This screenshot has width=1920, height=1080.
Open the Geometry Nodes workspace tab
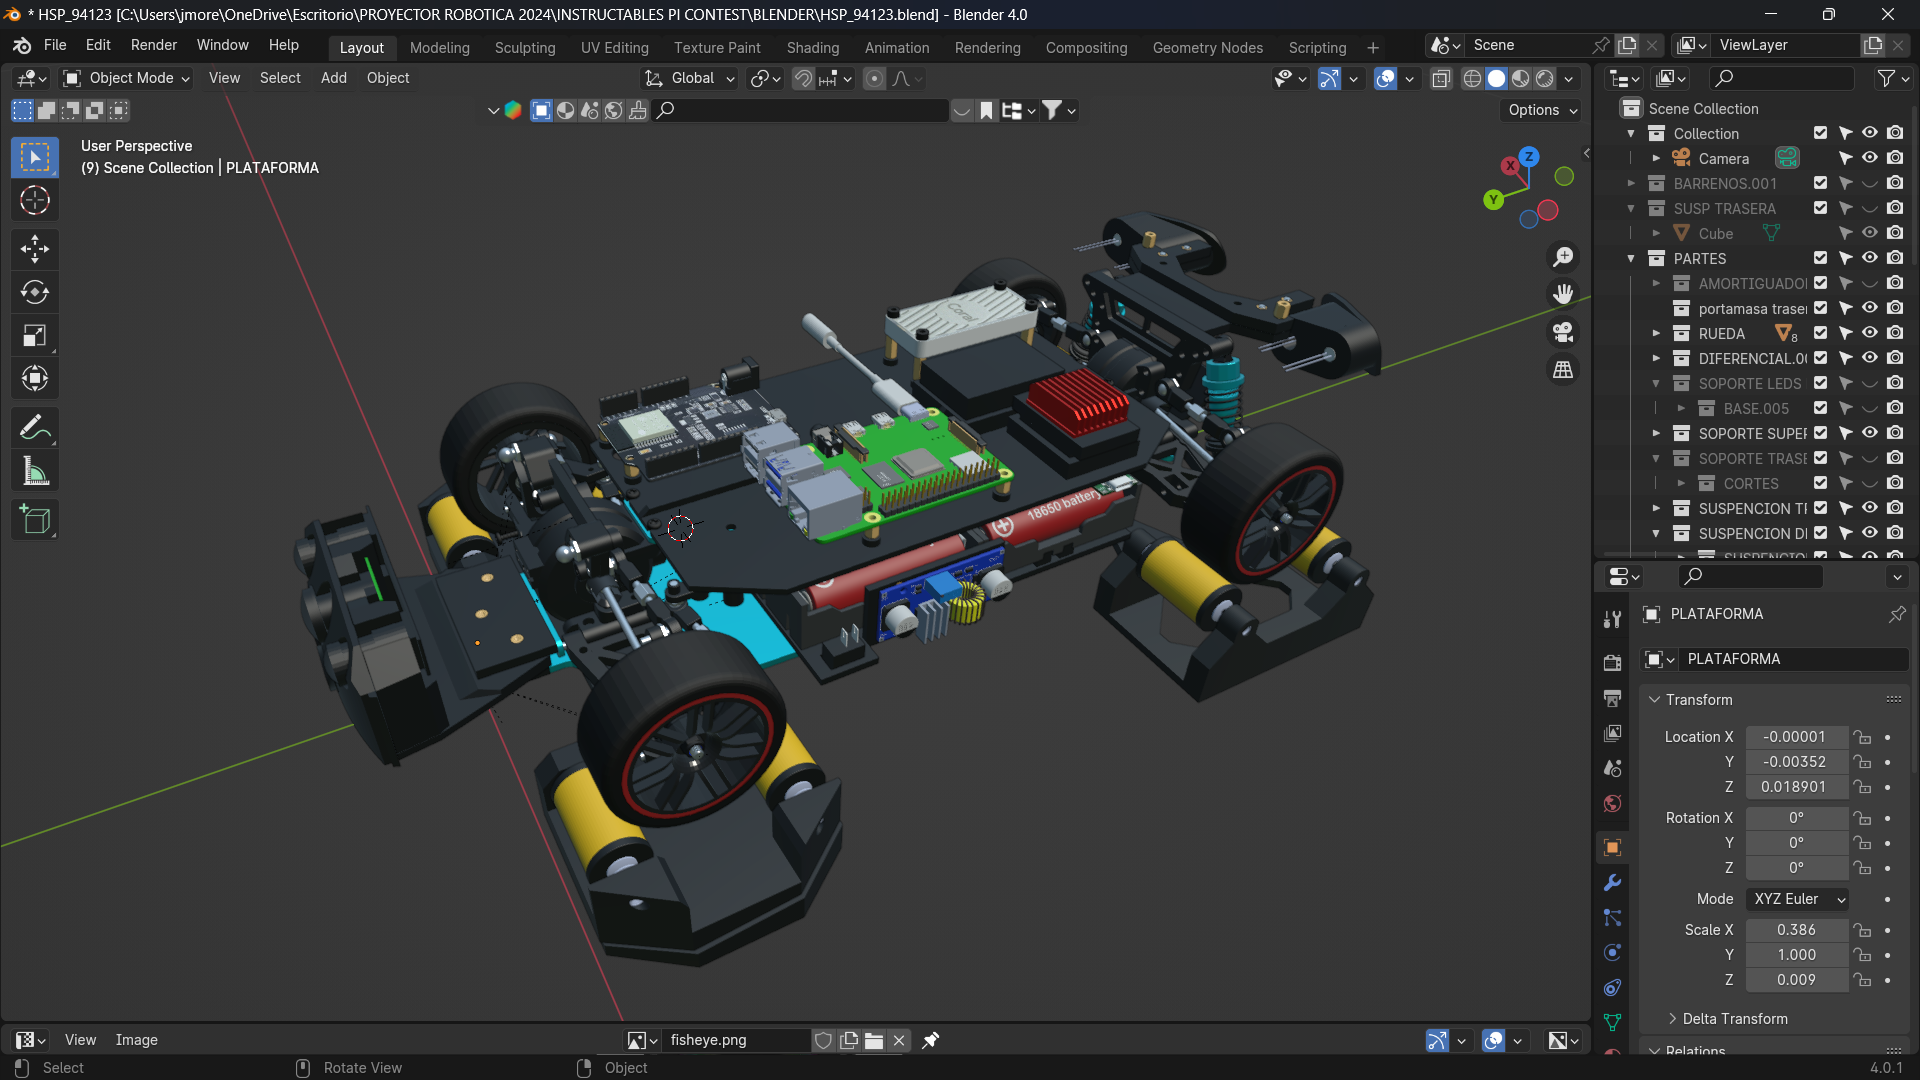point(1207,47)
